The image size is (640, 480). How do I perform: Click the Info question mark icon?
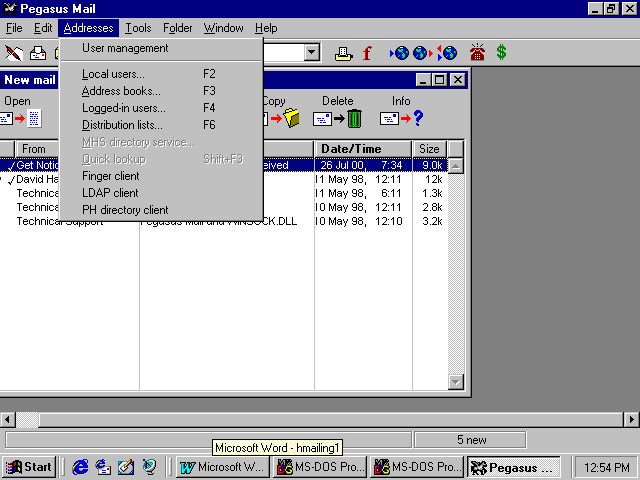402,119
